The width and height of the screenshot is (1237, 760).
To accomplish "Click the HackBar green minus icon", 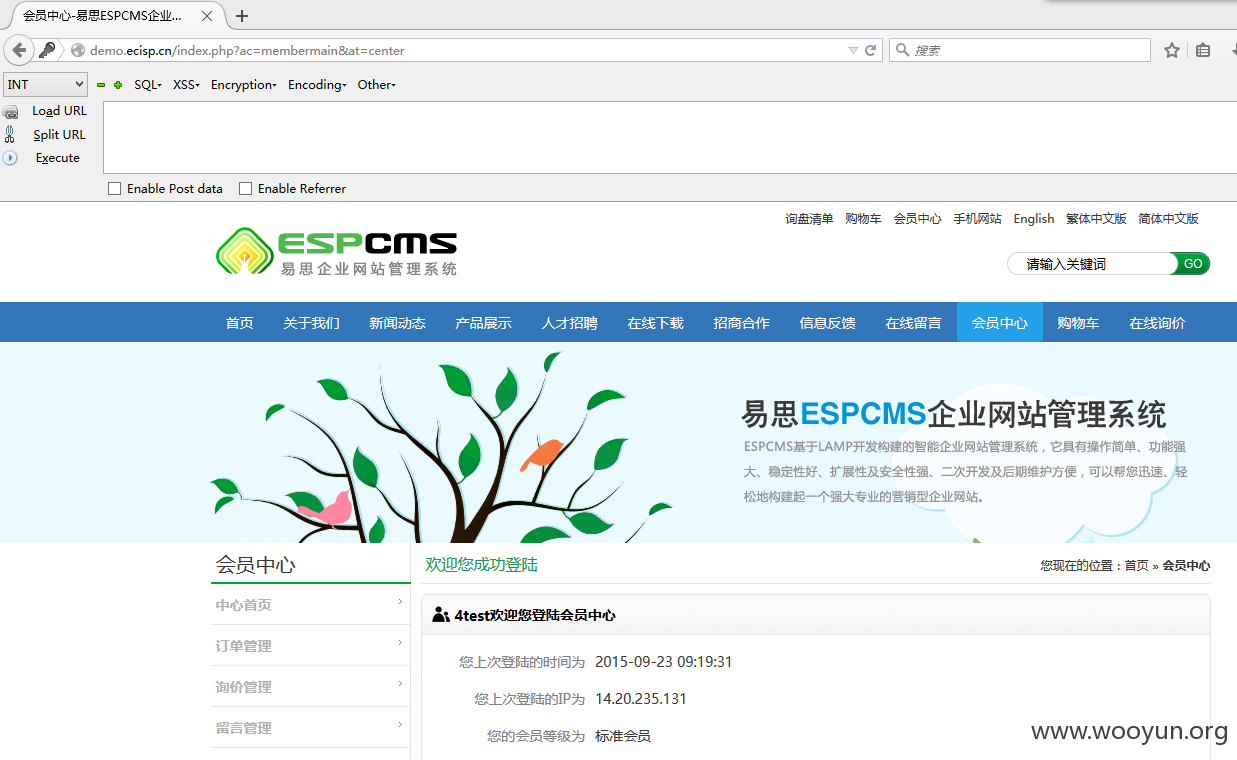I will click(101, 85).
